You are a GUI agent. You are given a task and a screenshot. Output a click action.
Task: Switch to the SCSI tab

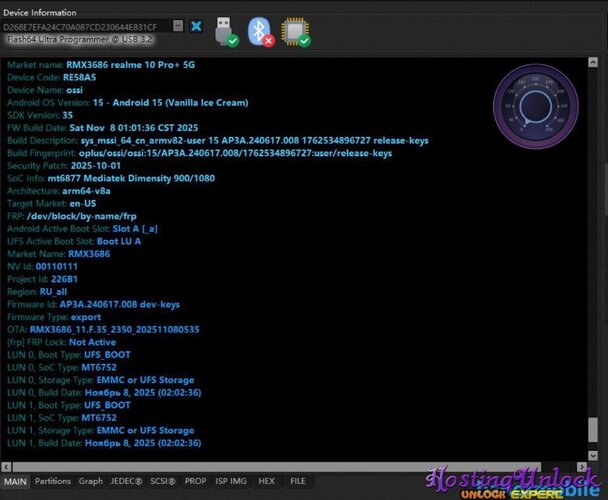163,481
